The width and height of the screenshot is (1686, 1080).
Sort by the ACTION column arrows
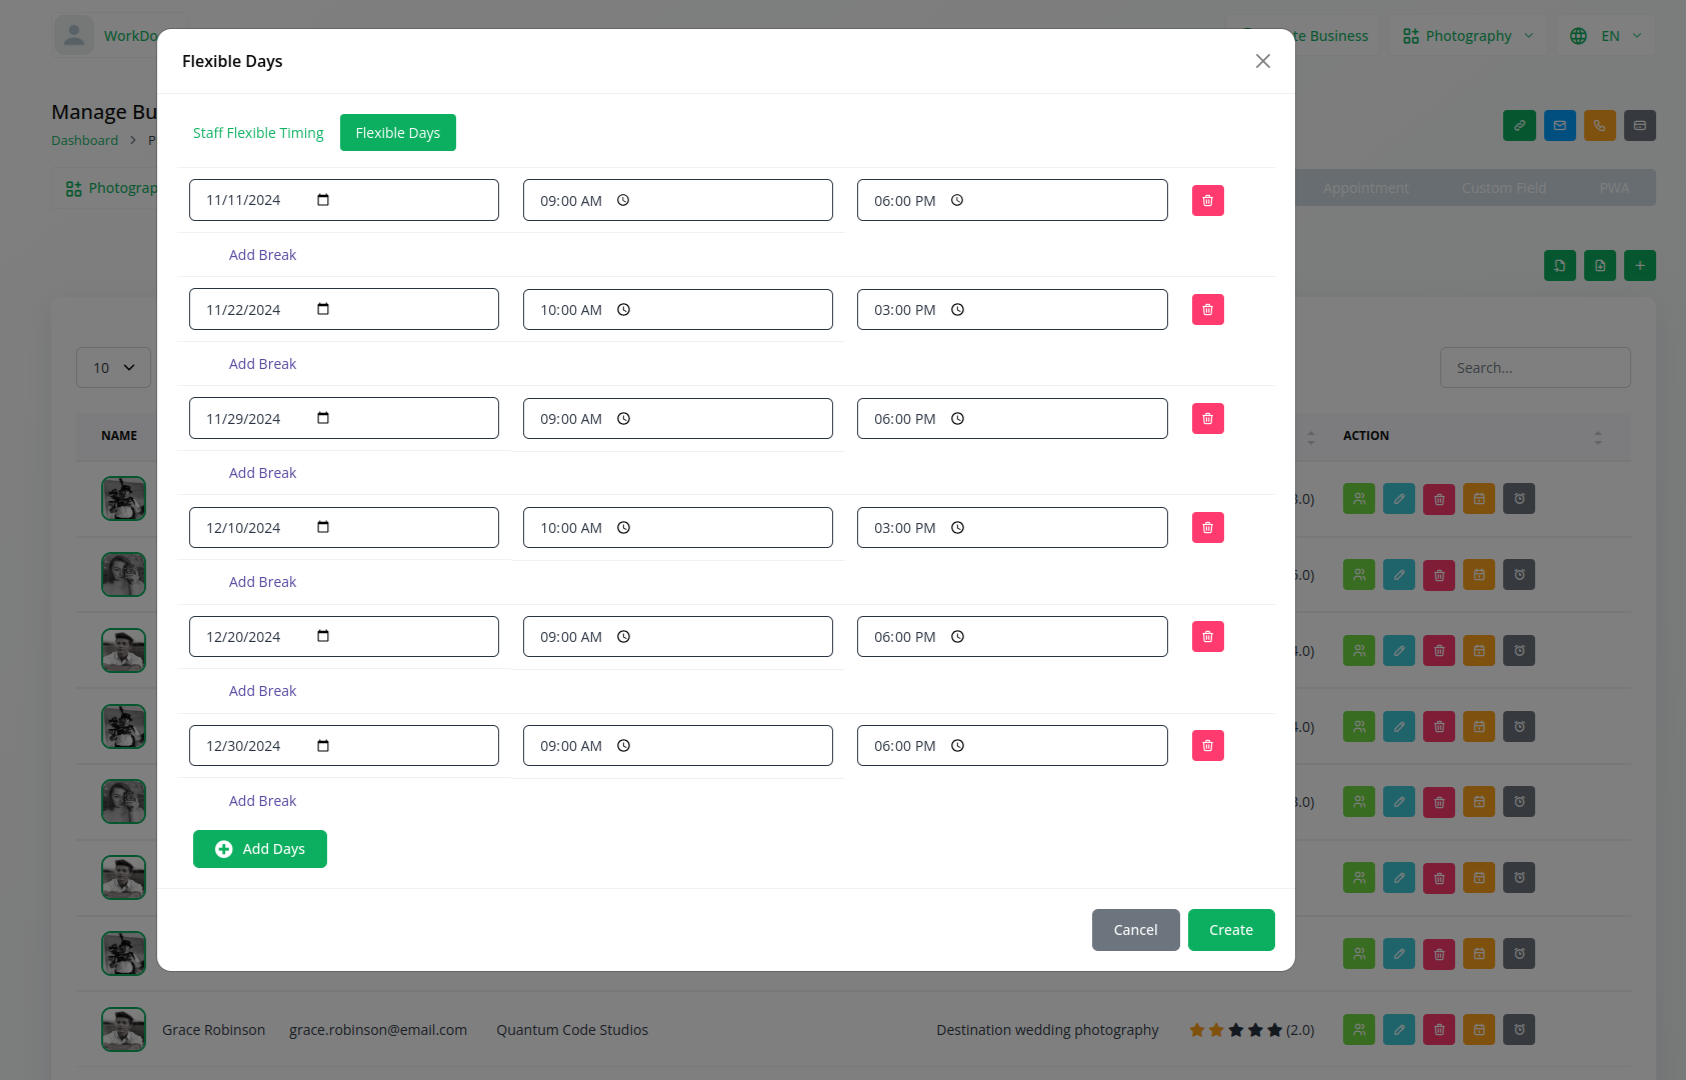[x=1597, y=437]
